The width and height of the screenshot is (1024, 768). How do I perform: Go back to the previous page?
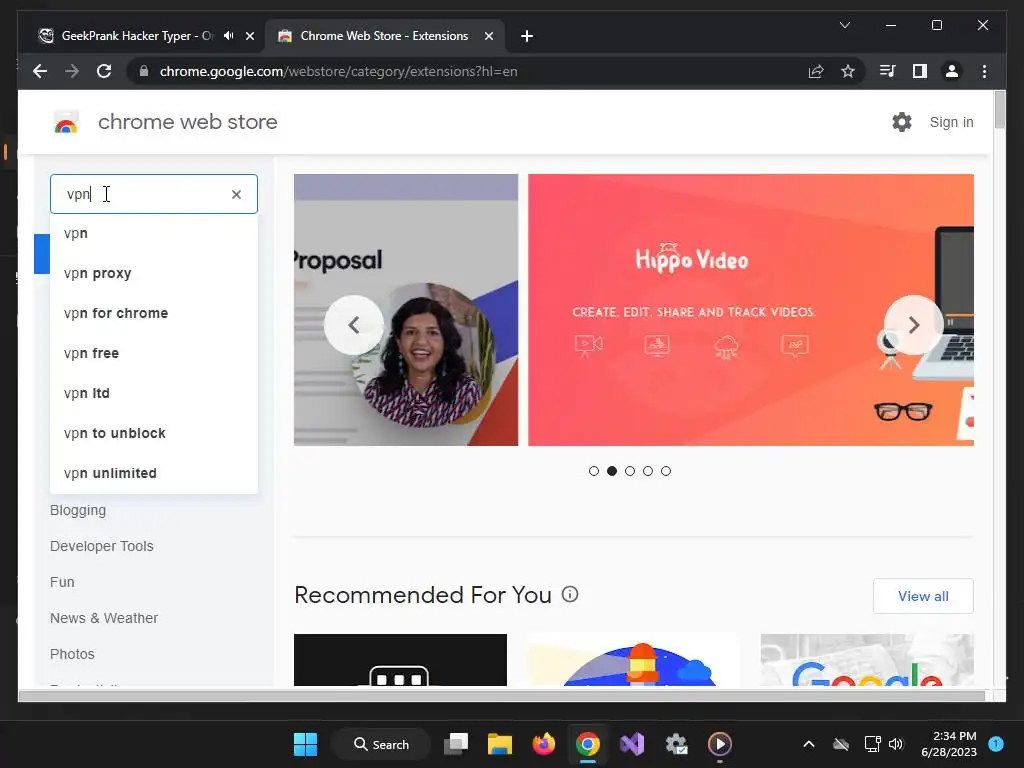[x=40, y=71]
